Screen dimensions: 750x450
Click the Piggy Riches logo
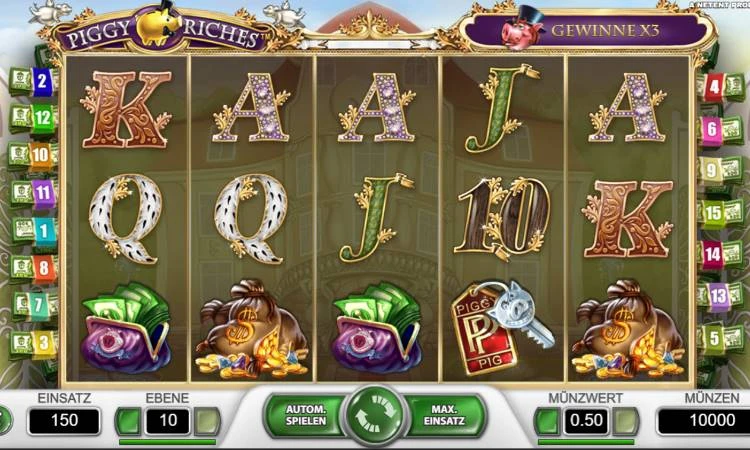pyautogui.click(x=163, y=30)
